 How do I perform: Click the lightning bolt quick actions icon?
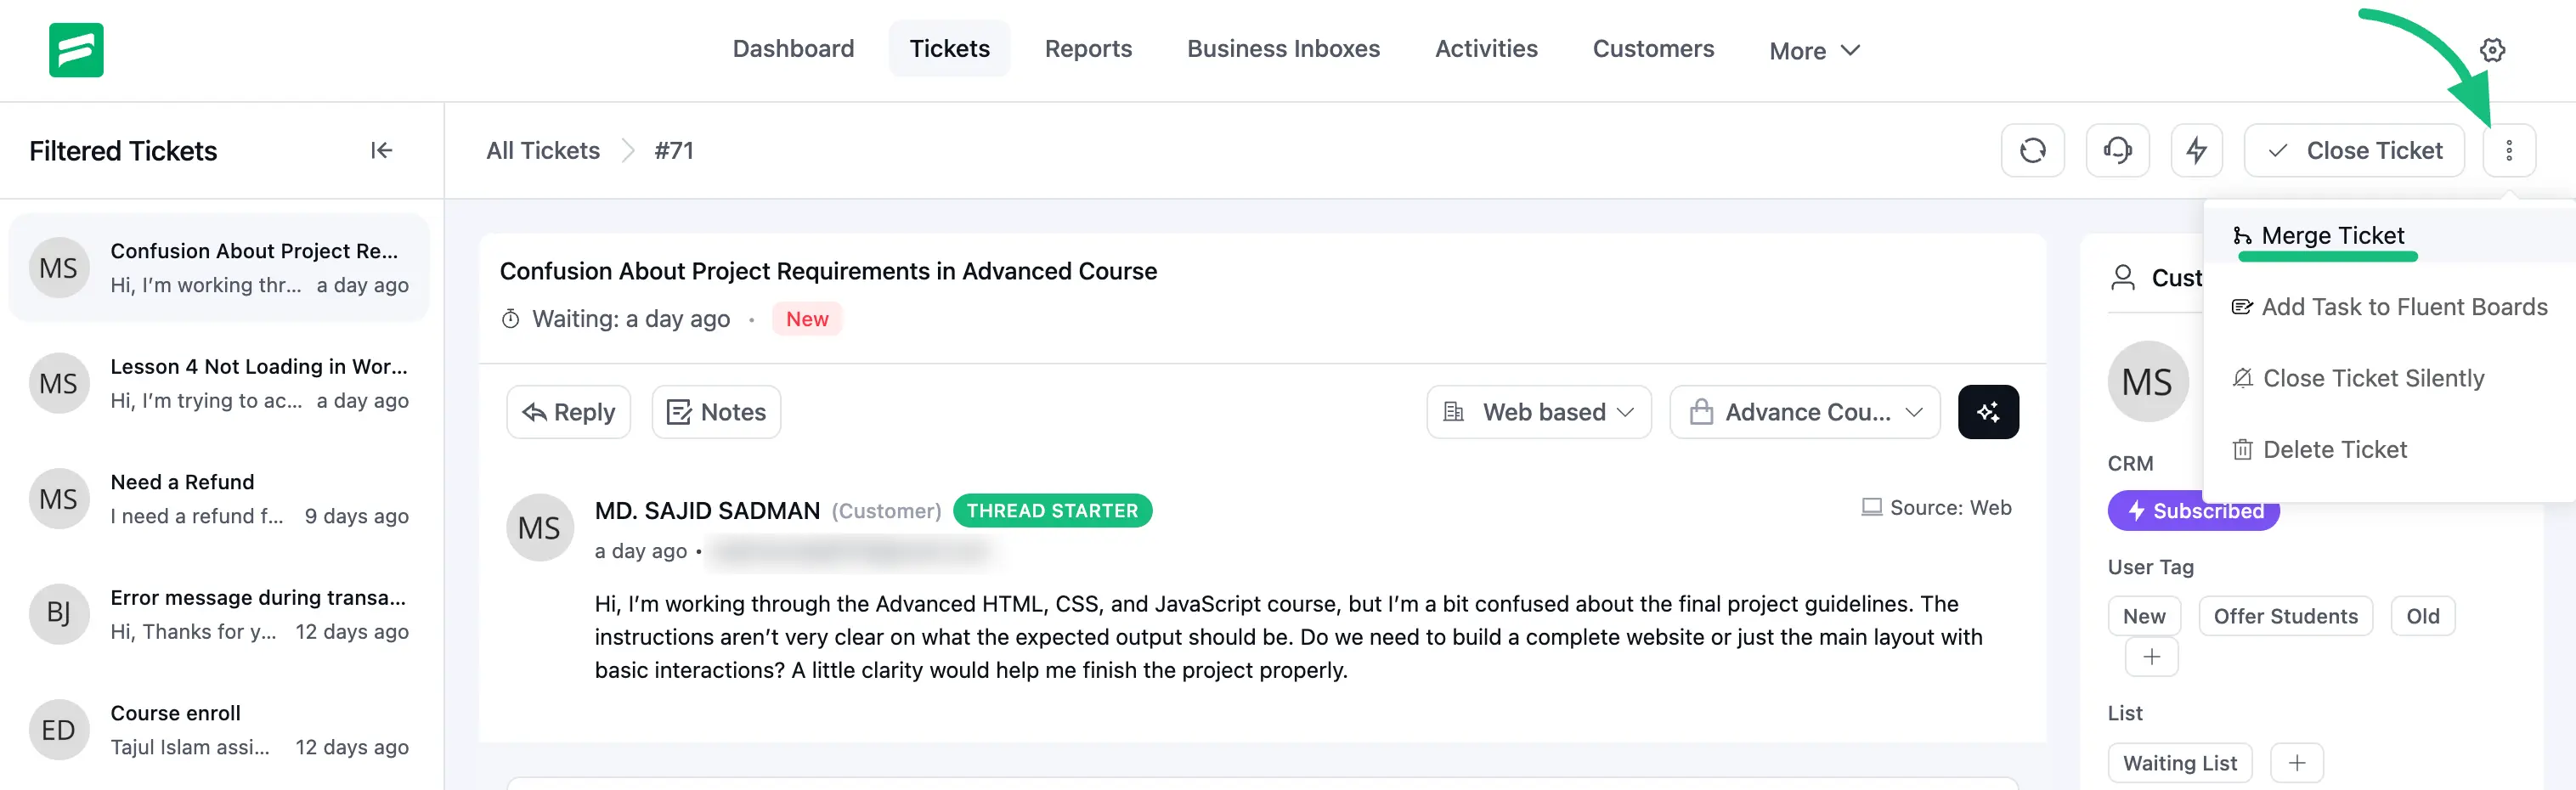[x=2197, y=150]
